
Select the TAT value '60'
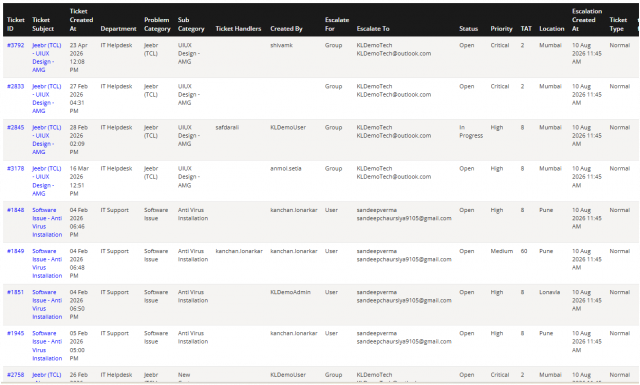pos(524,251)
